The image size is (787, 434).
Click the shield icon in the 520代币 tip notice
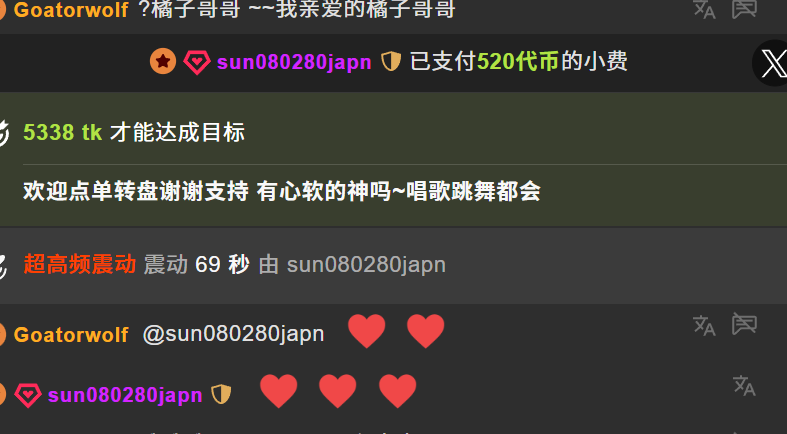391,62
